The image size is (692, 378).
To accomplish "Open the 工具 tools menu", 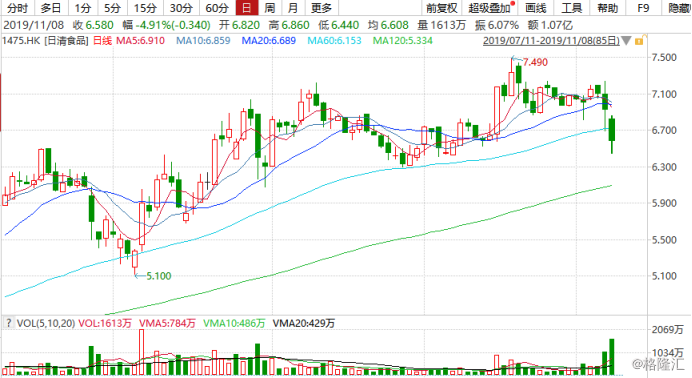I will 572,8.
